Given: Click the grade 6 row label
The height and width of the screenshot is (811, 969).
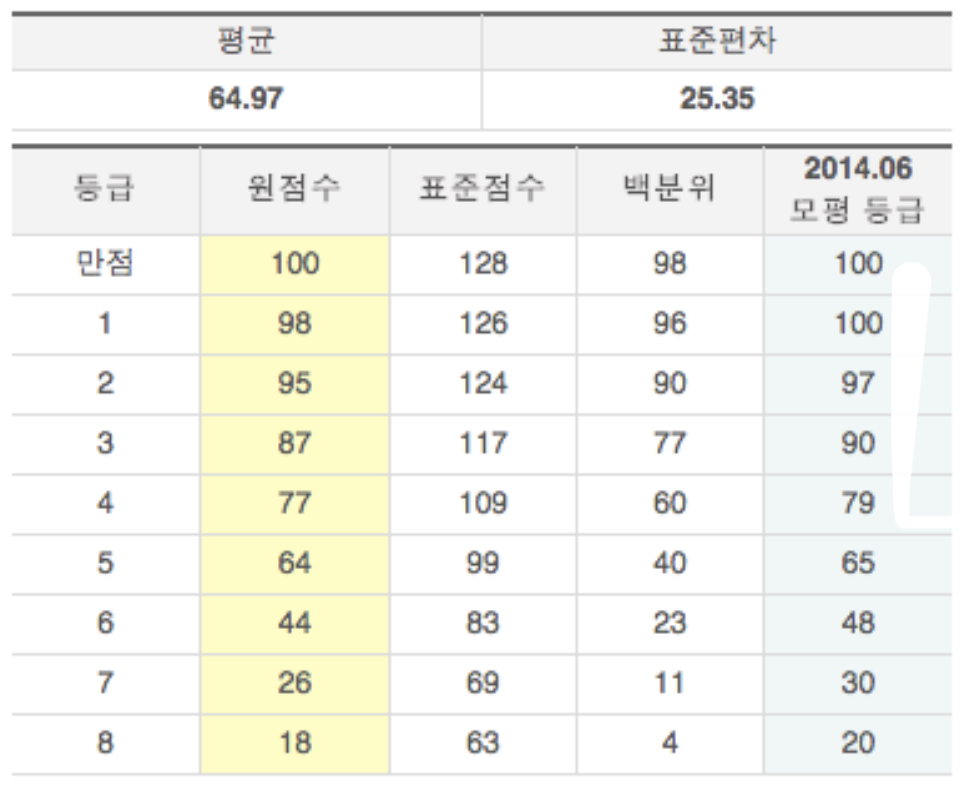Looking at the screenshot, I should coord(105,624).
